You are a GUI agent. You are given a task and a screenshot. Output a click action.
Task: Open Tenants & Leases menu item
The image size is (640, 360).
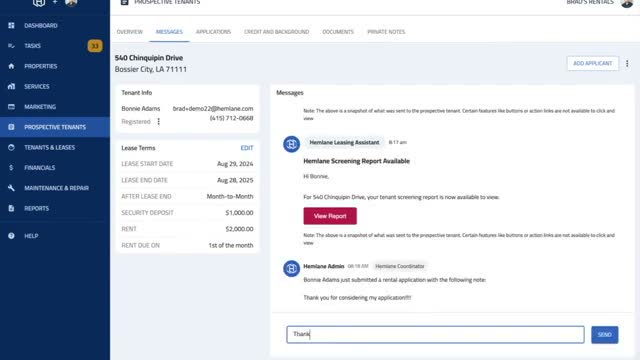[55, 147]
